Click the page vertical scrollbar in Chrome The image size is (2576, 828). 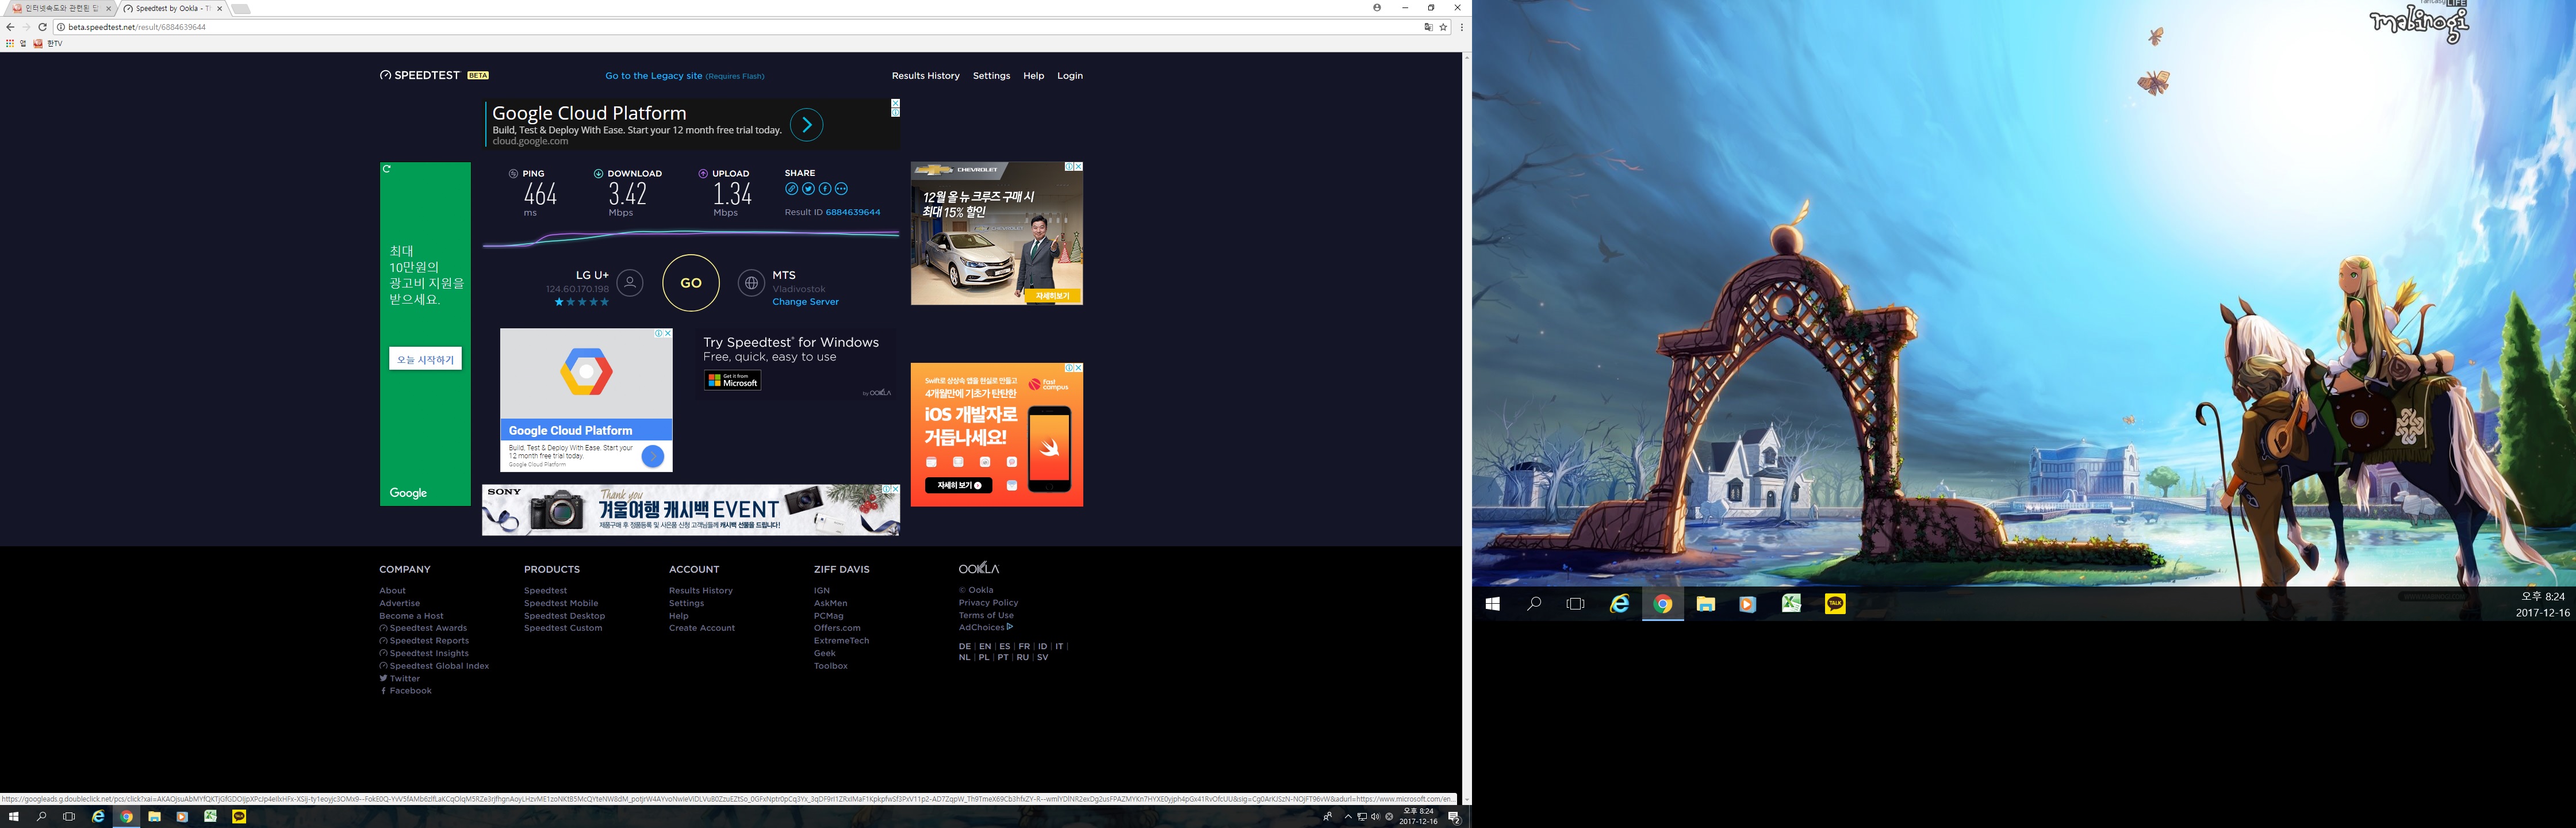coord(1466,428)
